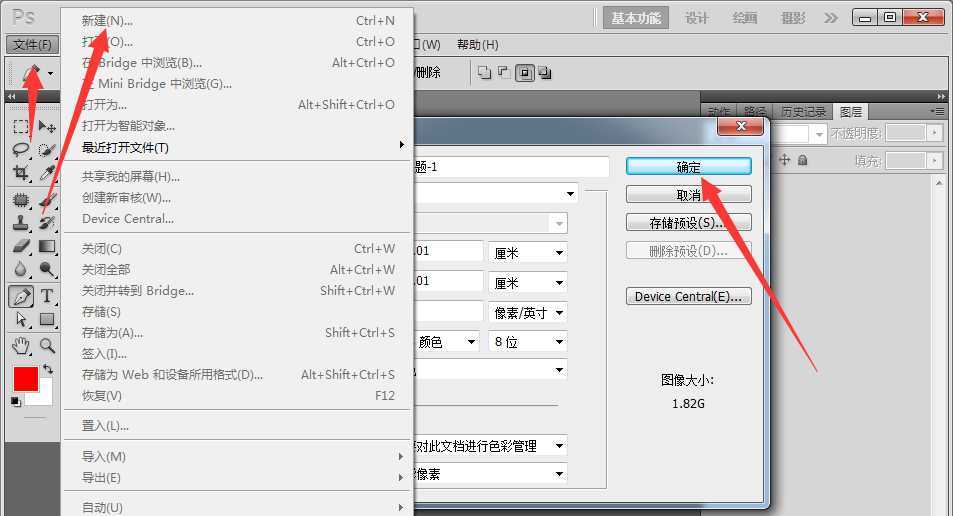Image resolution: width=953 pixels, height=516 pixels.
Task: Select the Rectangle shape tool
Action: pos(47,319)
